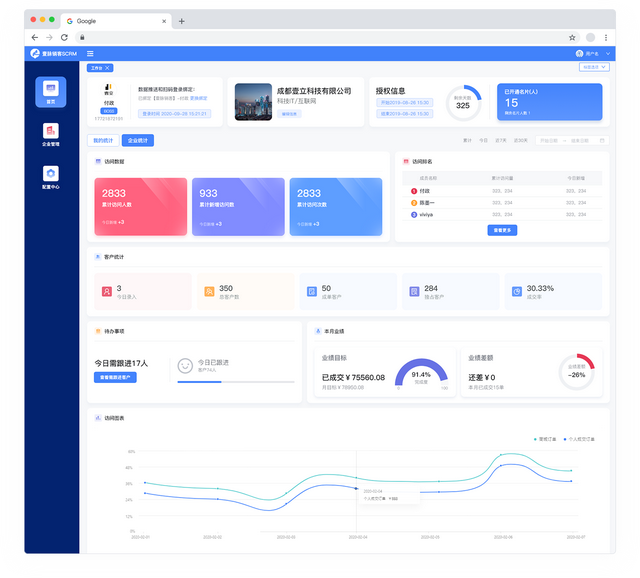Screen dimensions: 640x578
Task: Click rank 2 orange badge in ranking
Action: click(414, 203)
